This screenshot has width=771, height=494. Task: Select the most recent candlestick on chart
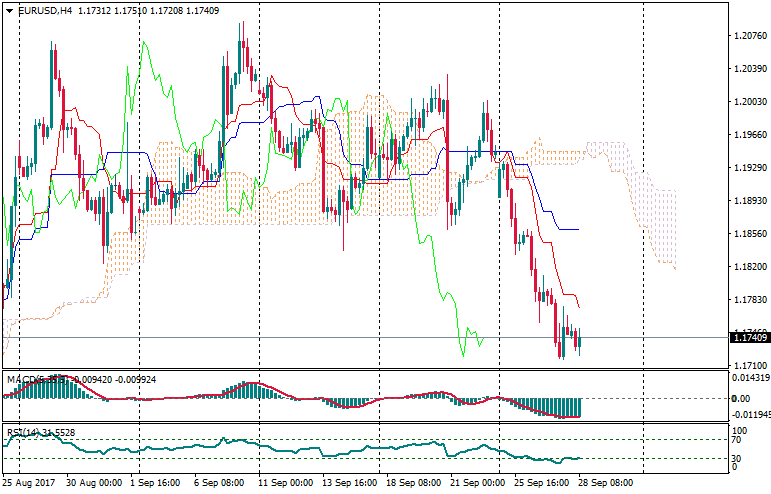[578, 340]
